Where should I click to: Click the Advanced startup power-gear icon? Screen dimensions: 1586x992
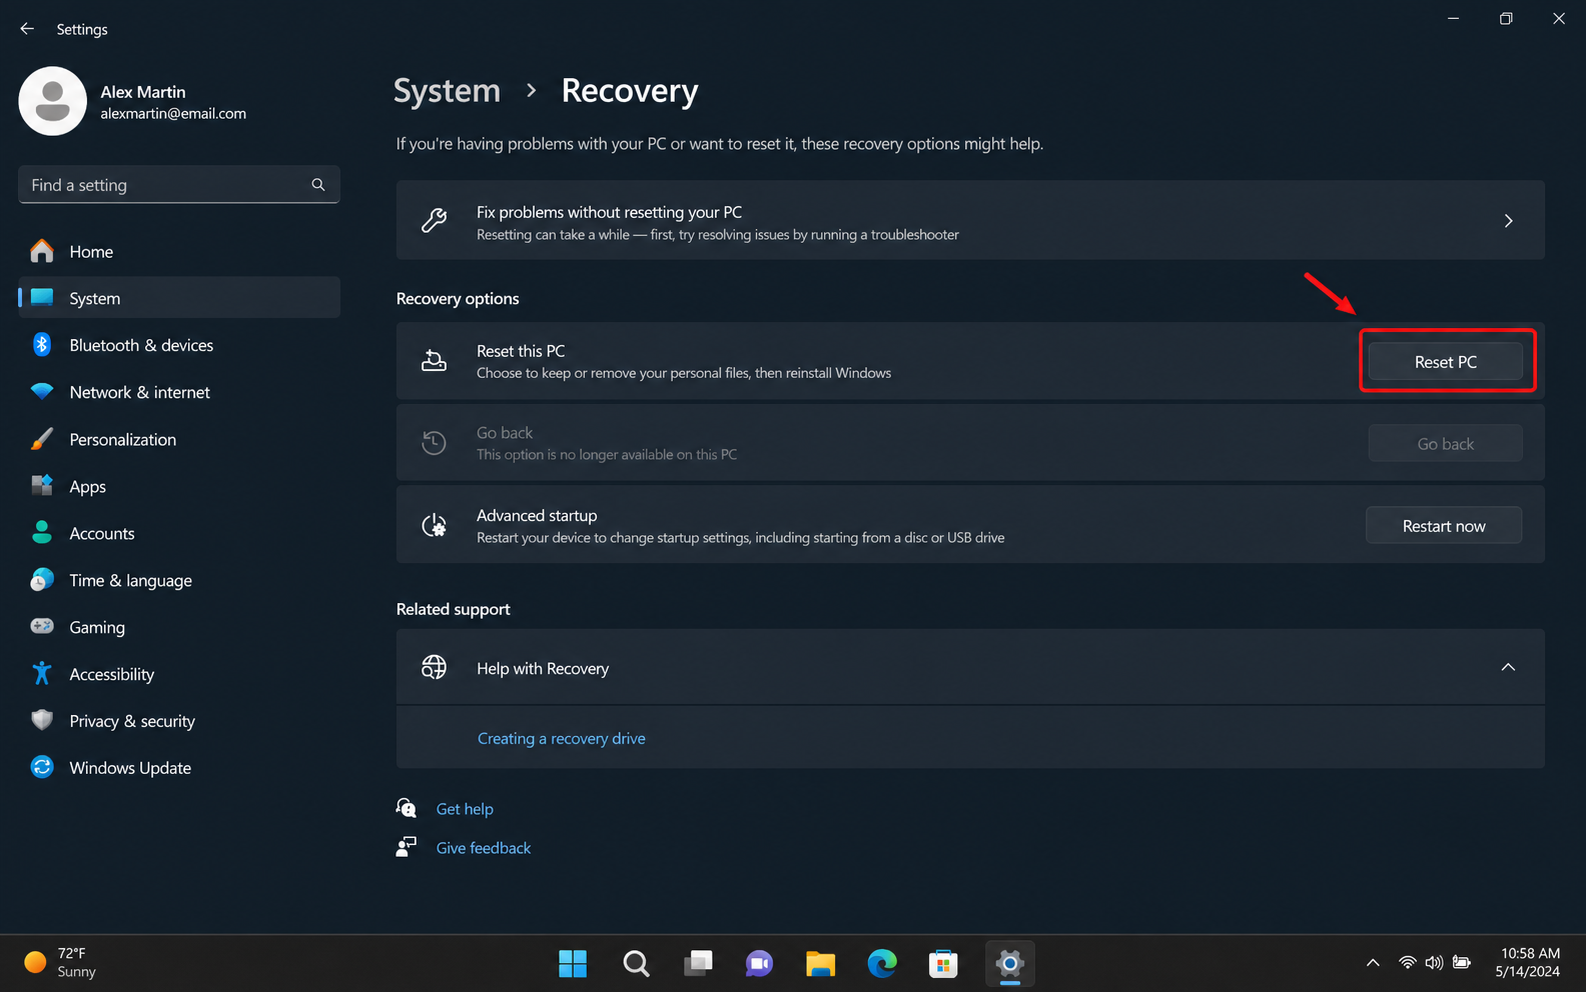pos(434,525)
